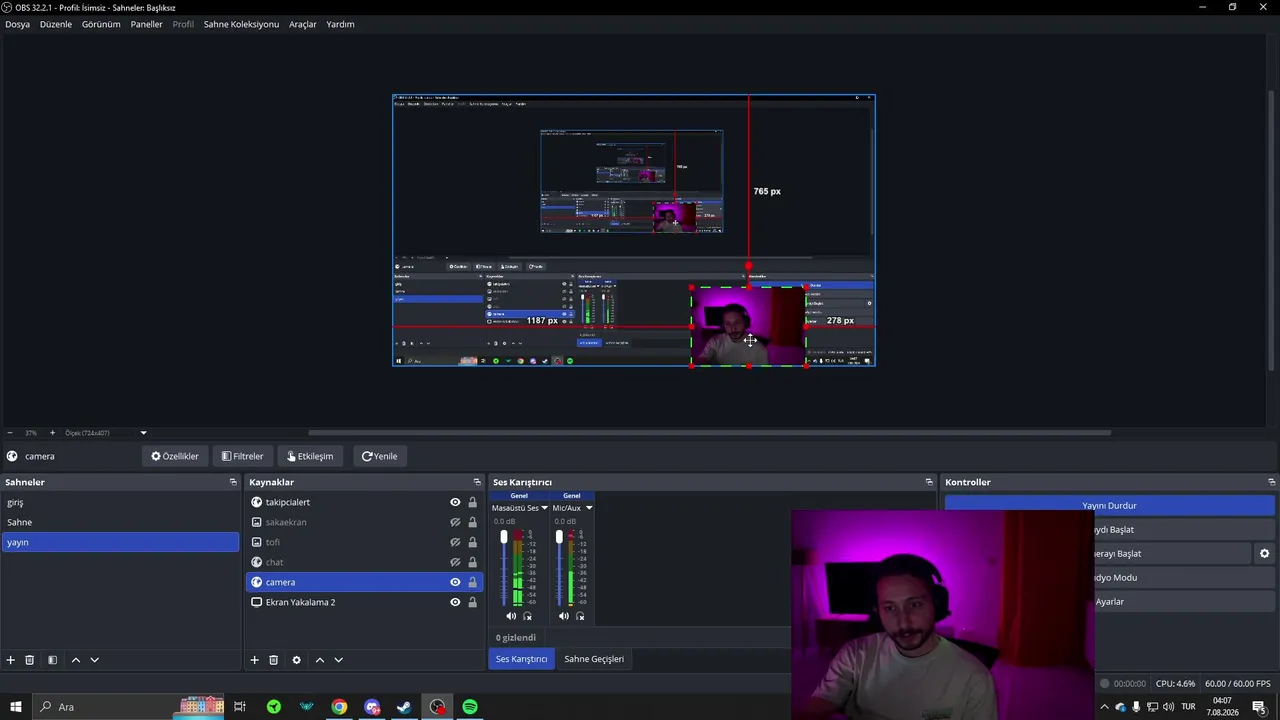Toggle lock on camera source

(472, 582)
